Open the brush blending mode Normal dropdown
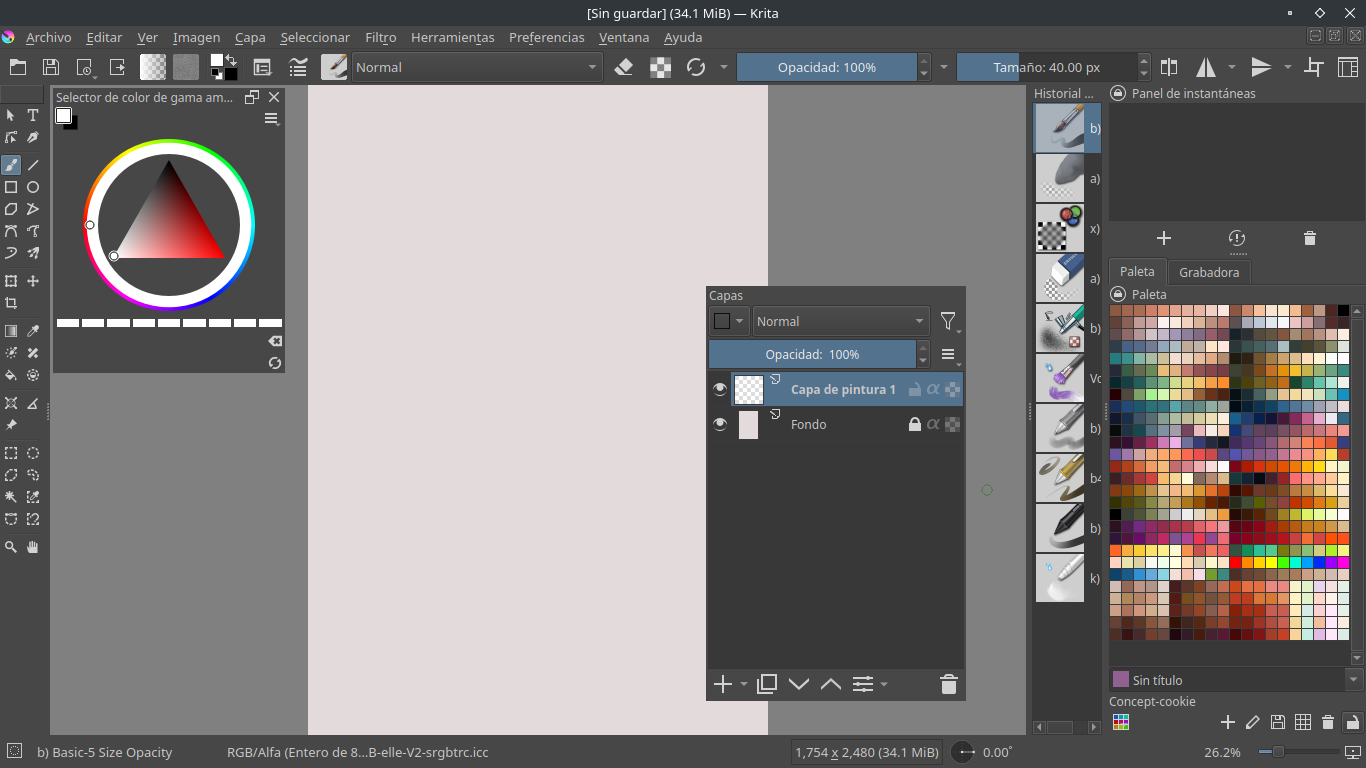Screen dimensions: 1366x768 (x=475, y=67)
